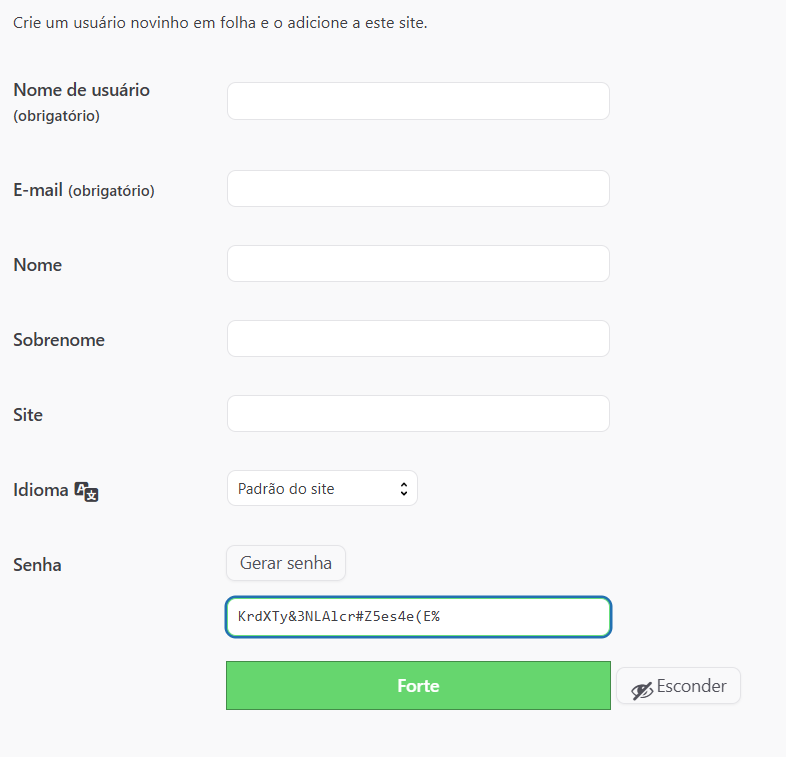Click the 'Senha' label text
This screenshot has width=786, height=757.
[37, 565]
